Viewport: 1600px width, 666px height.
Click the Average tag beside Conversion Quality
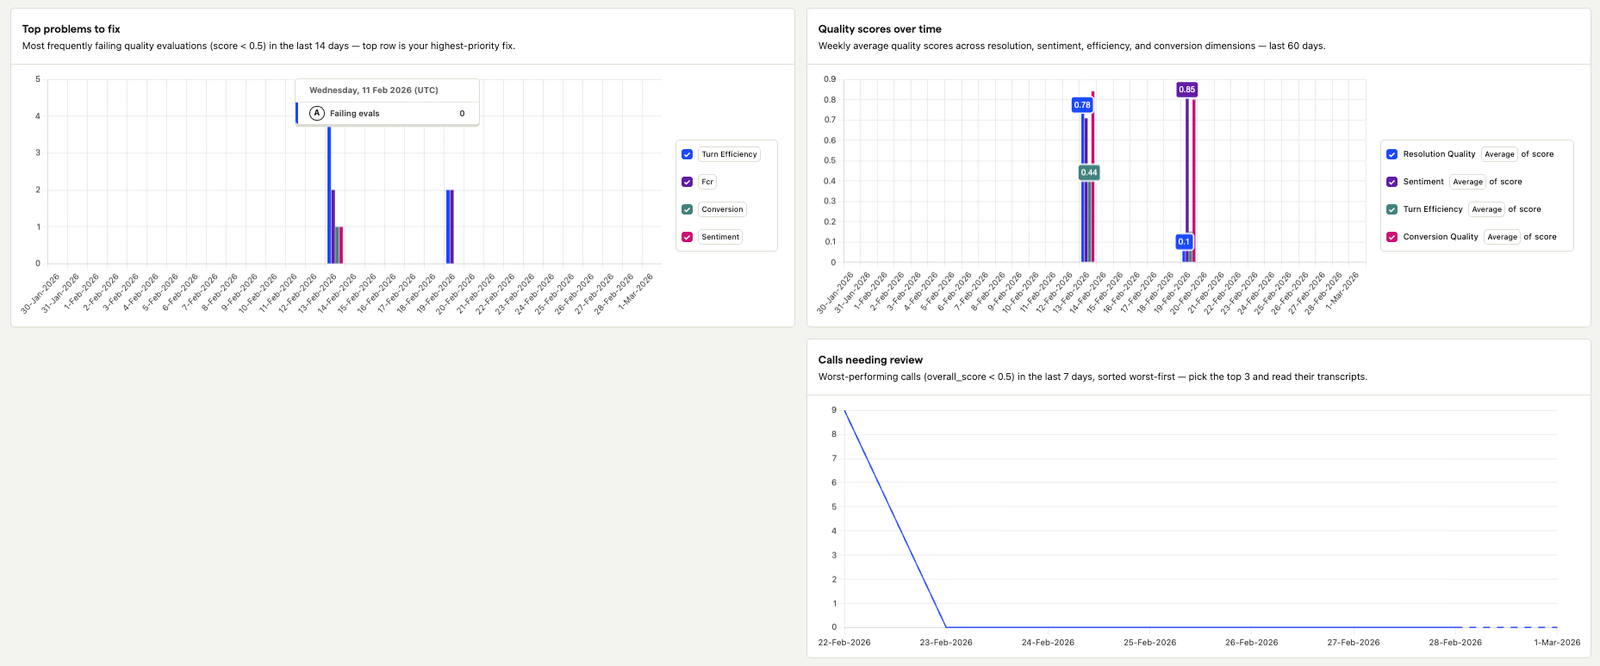(1502, 237)
